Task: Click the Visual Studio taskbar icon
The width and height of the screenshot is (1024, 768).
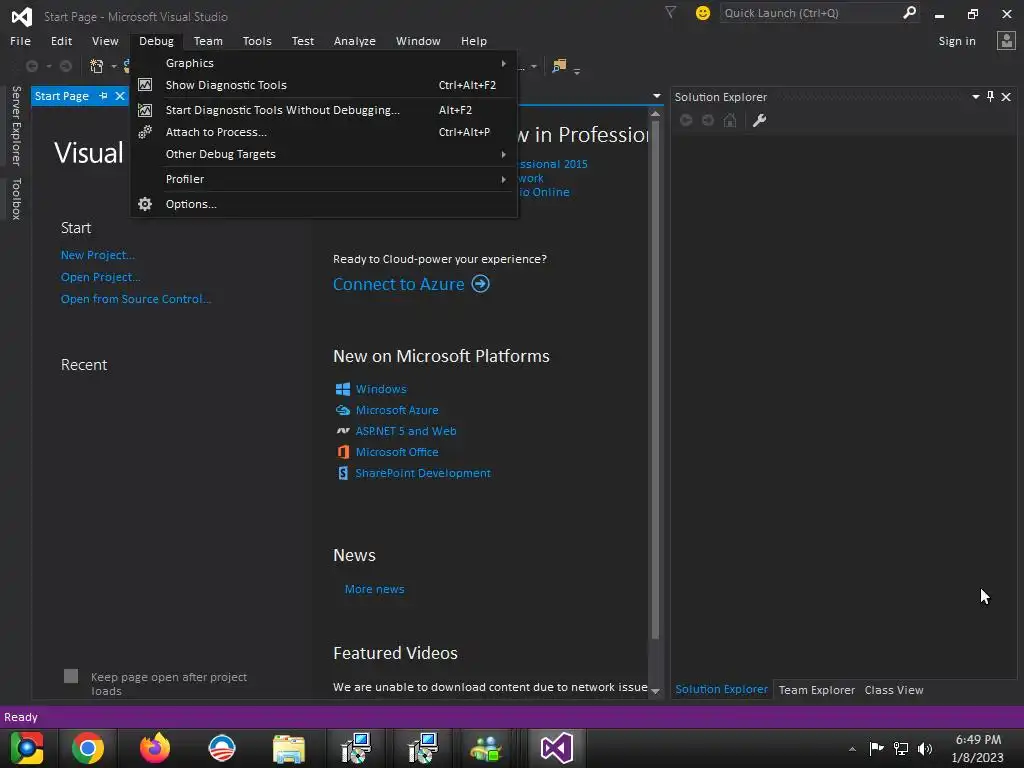Action: click(x=556, y=748)
